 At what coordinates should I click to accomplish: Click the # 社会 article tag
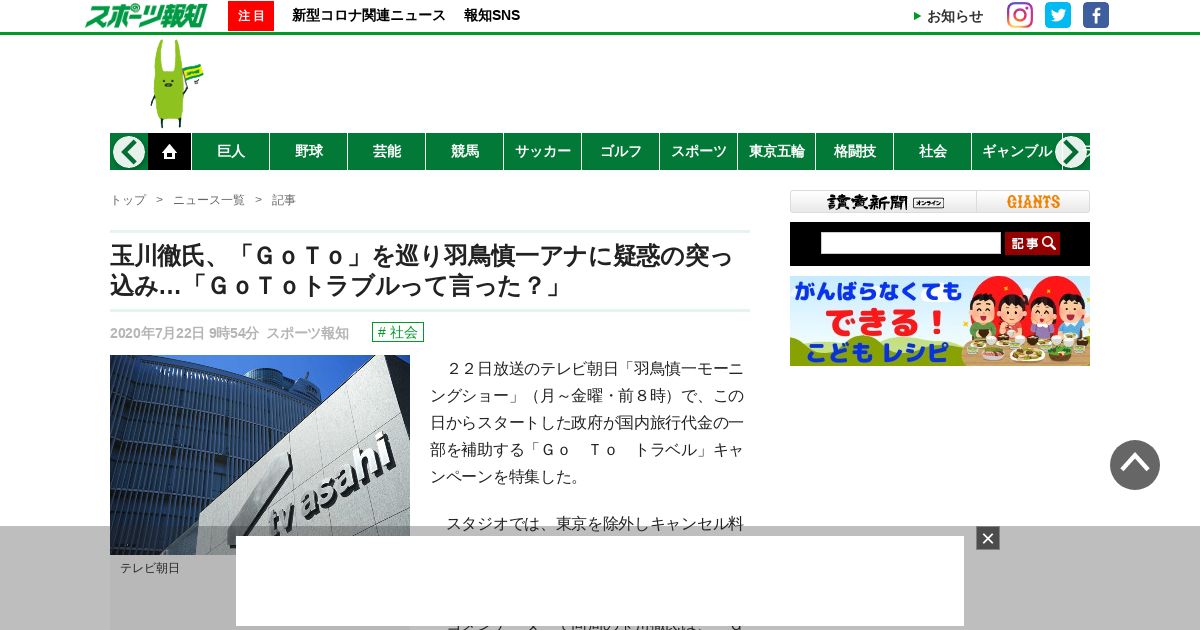pos(398,332)
